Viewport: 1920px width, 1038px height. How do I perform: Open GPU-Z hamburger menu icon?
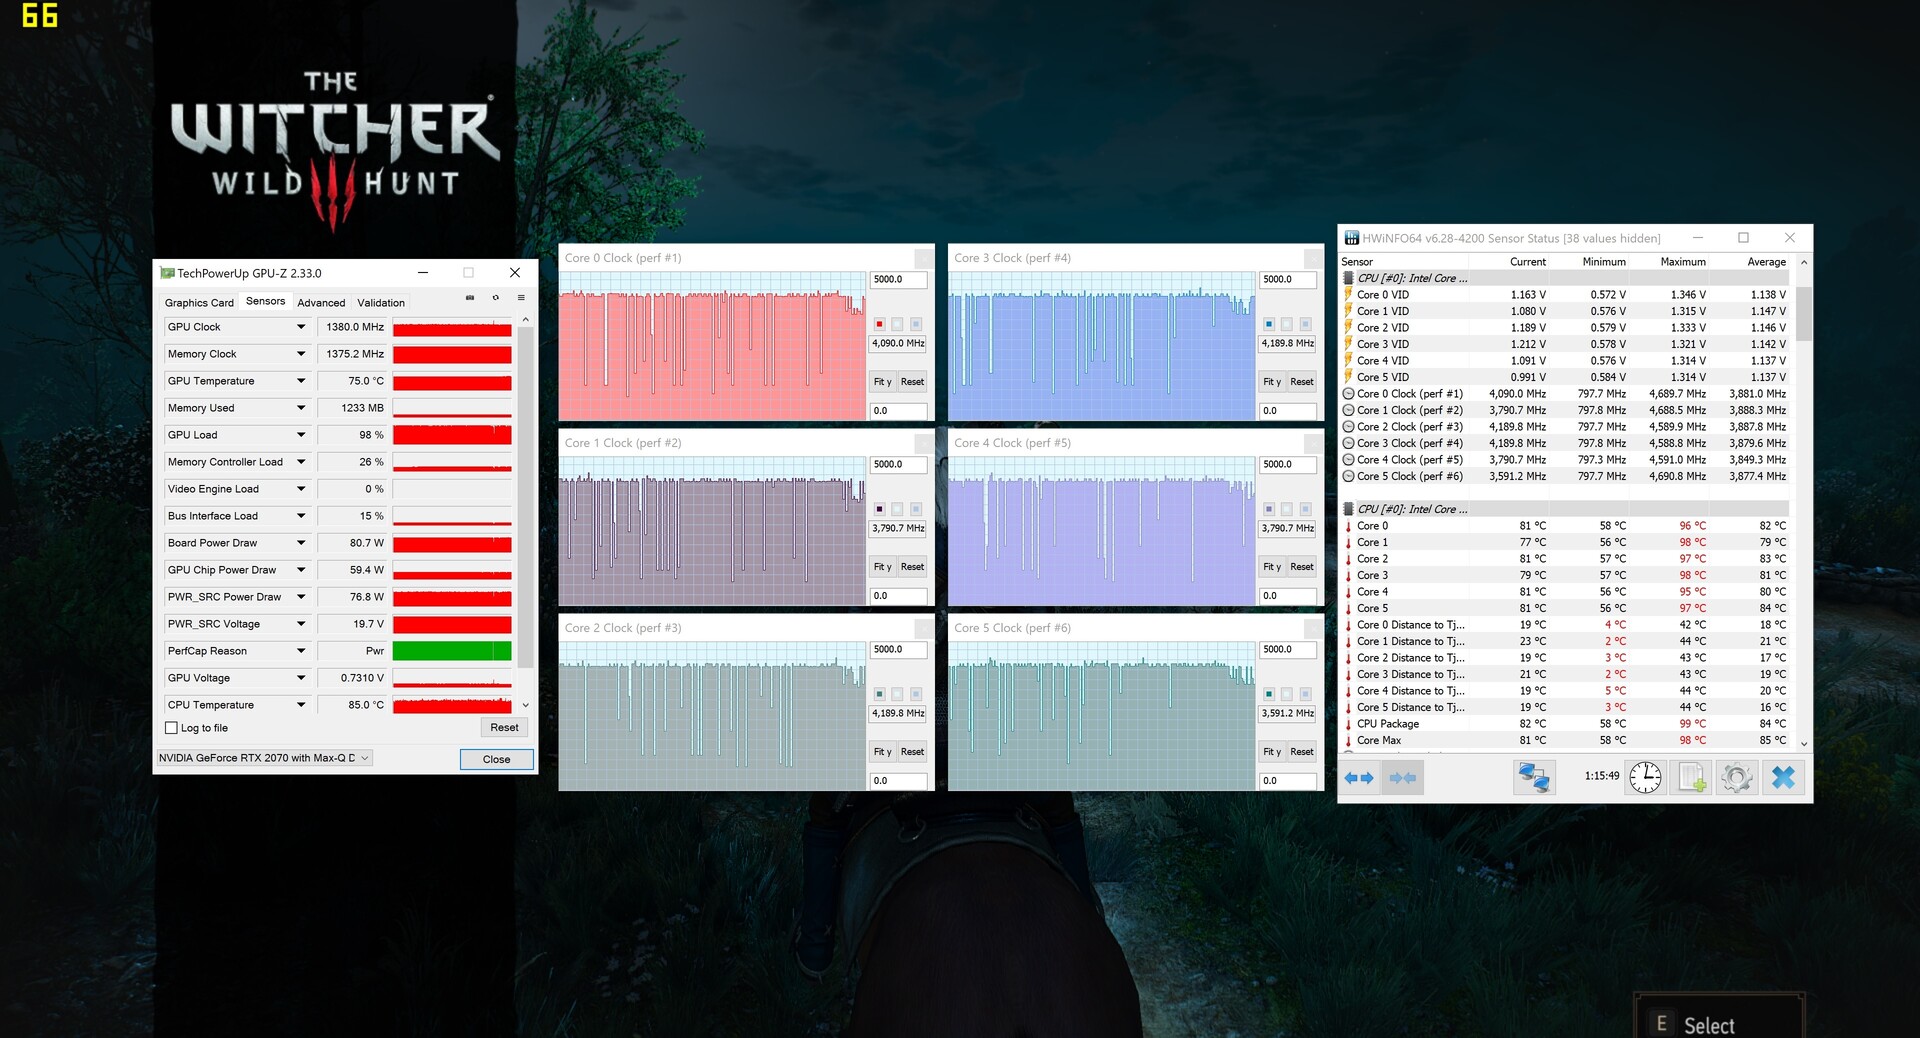tap(521, 298)
